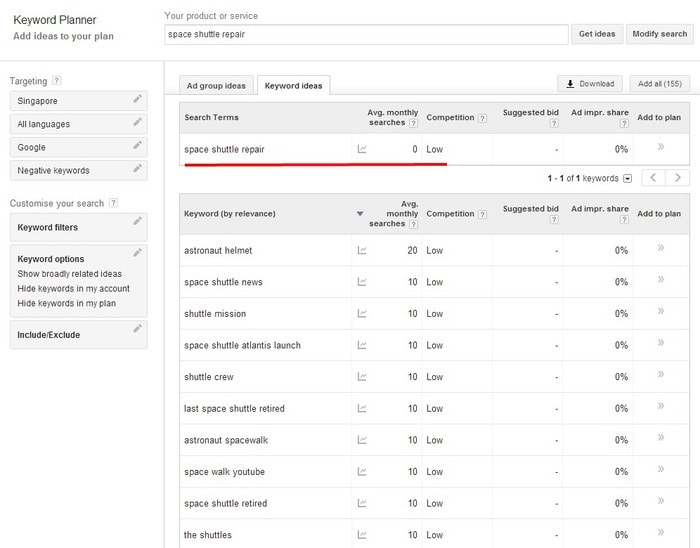
Task: Edit the Singapore location targeting pencil icon
Action: tap(138, 99)
